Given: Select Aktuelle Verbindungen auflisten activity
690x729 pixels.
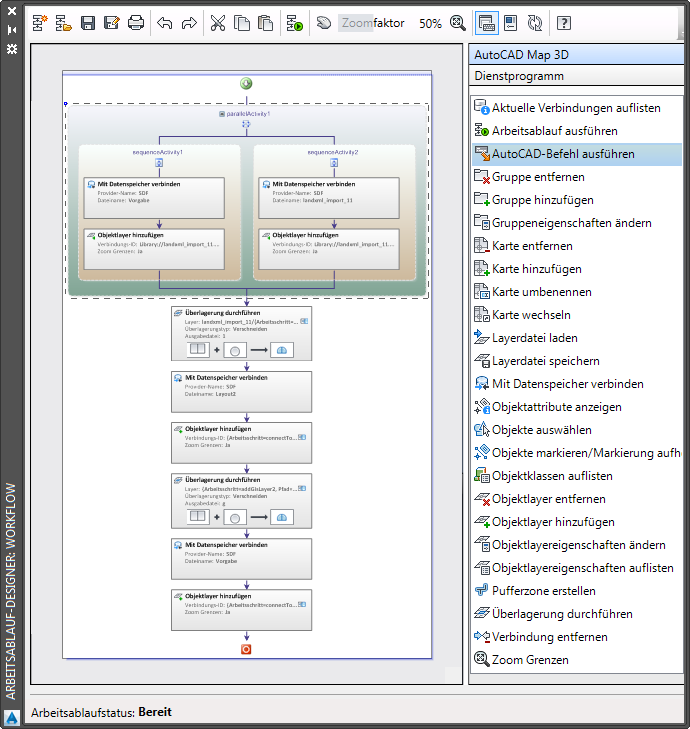Looking at the screenshot, I should click(x=577, y=108).
